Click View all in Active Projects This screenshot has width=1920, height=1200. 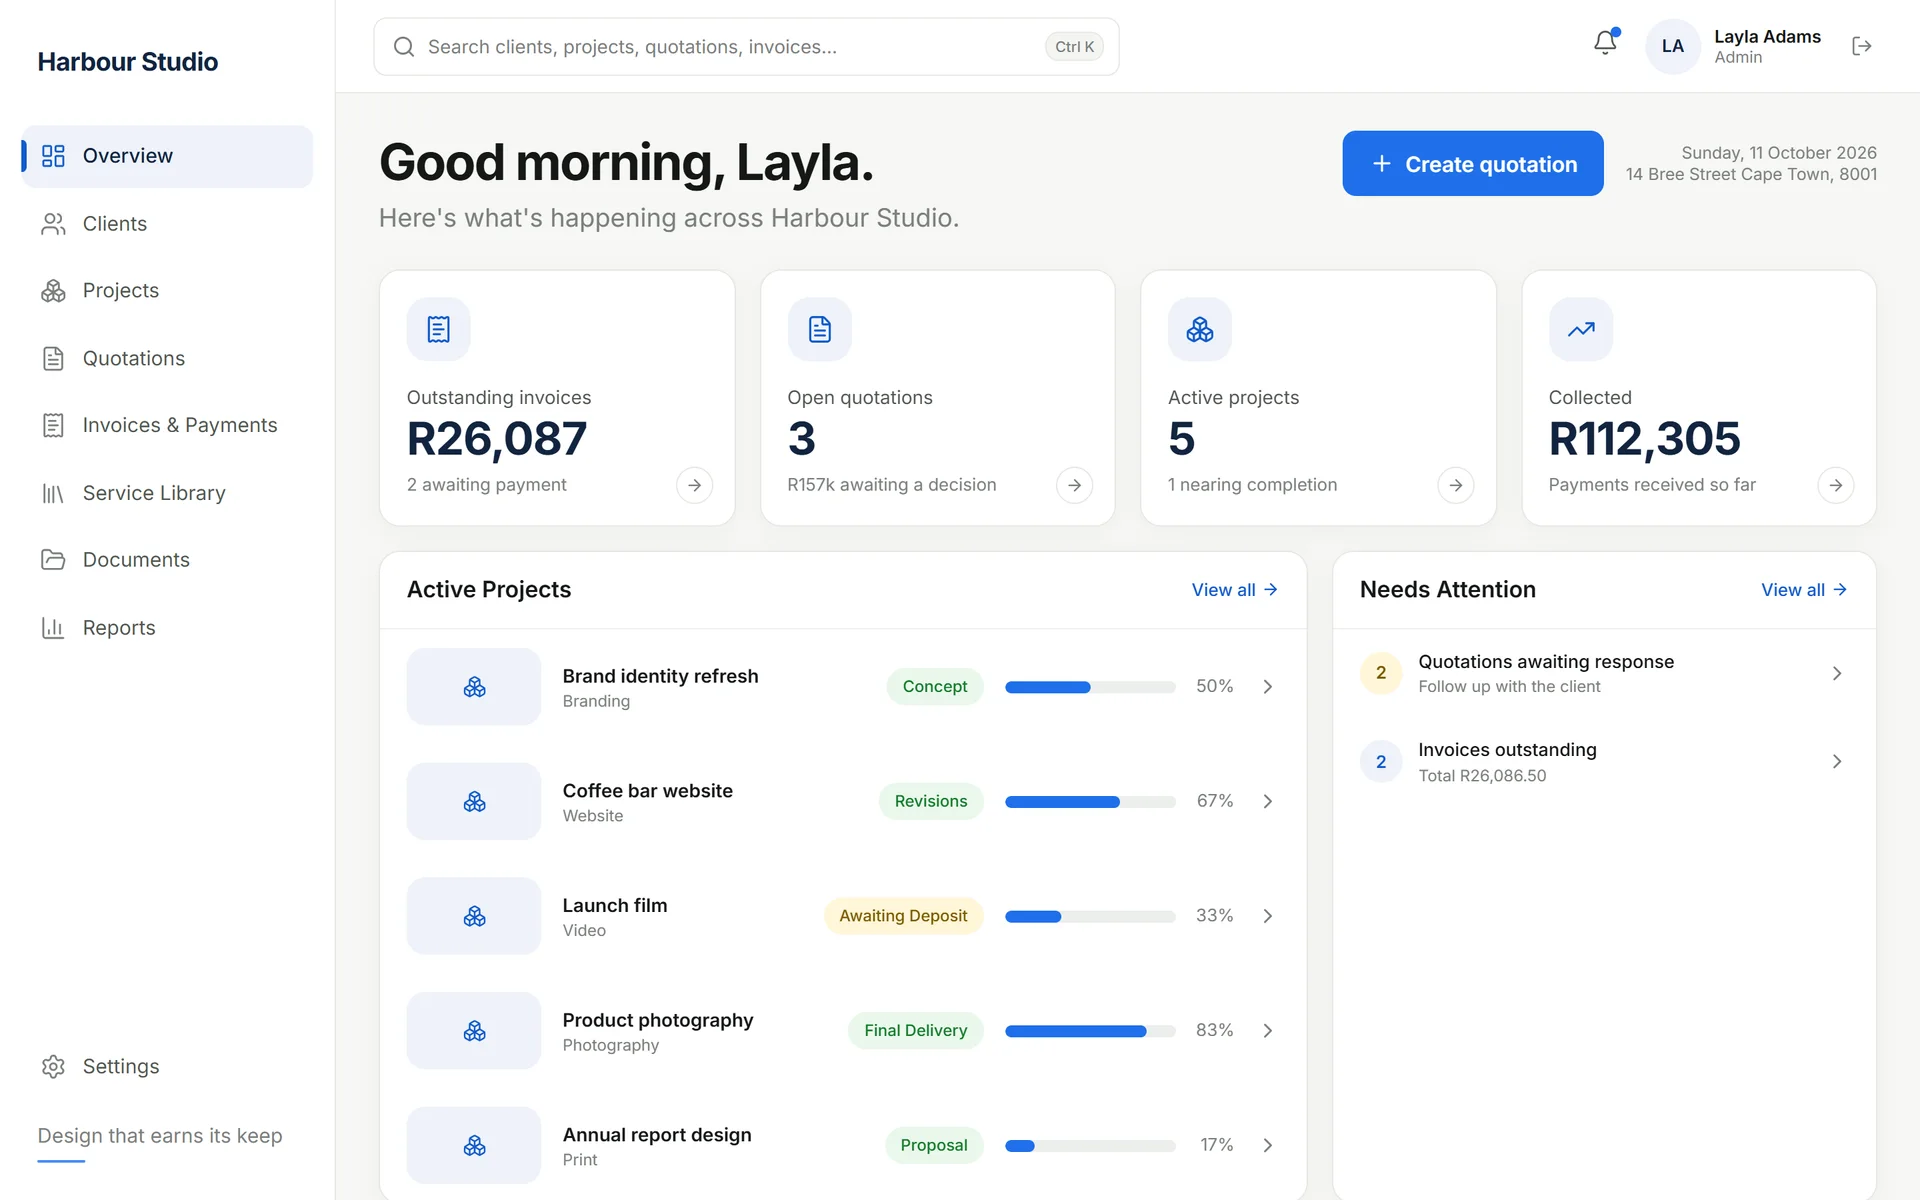[x=1235, y=590]
